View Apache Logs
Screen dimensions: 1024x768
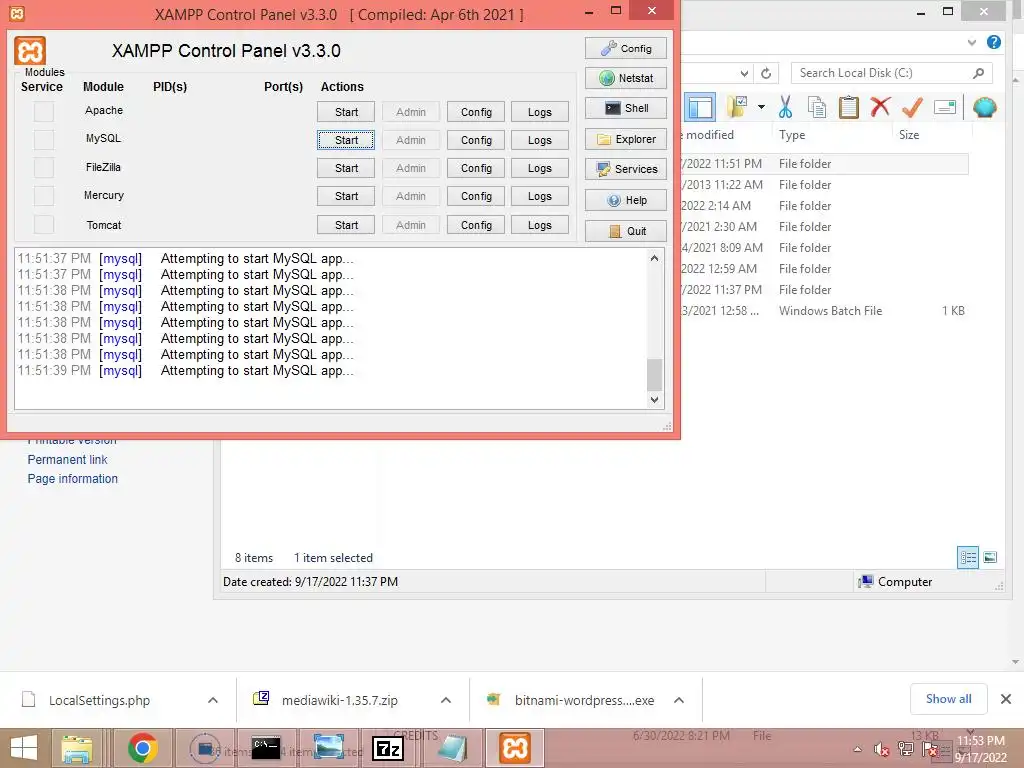coord(539,112)
